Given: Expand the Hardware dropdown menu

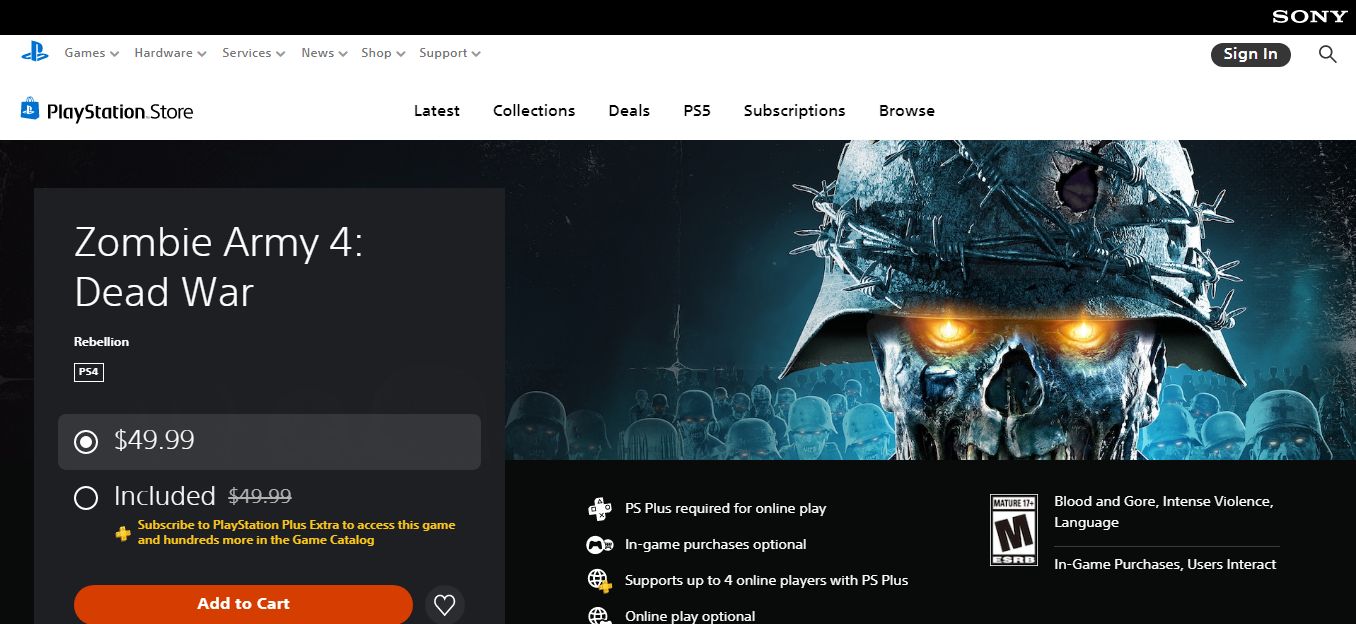Looking at the screenshot, I should pyautogui.click(x=170, y=53).
